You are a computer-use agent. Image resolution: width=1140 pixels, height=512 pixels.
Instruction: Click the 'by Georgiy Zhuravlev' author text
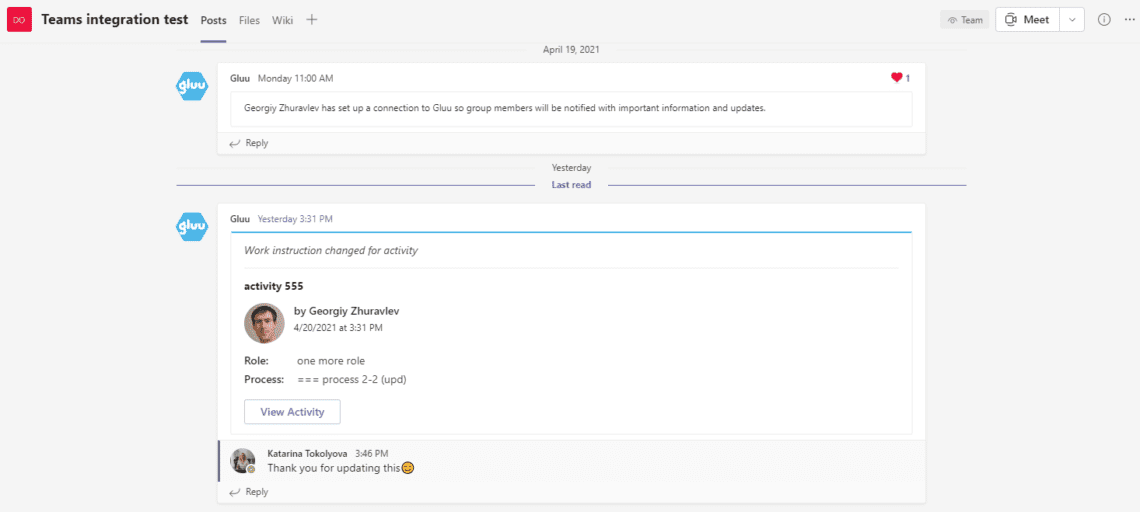[x=346, y=311]
